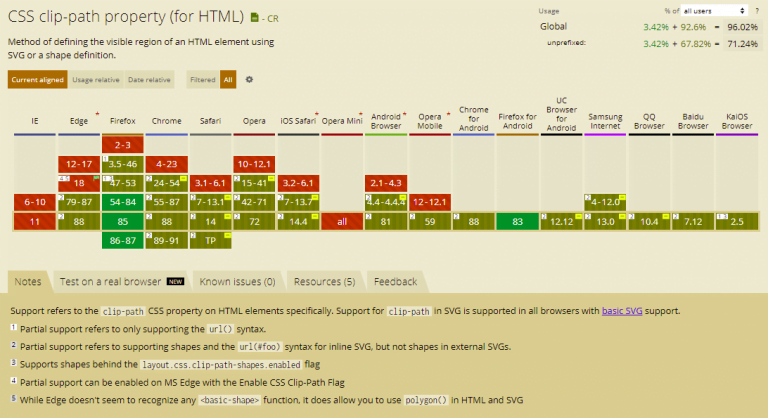Select Edge 79-87 support cell
768x418 pixels.
tap(79, 202)
